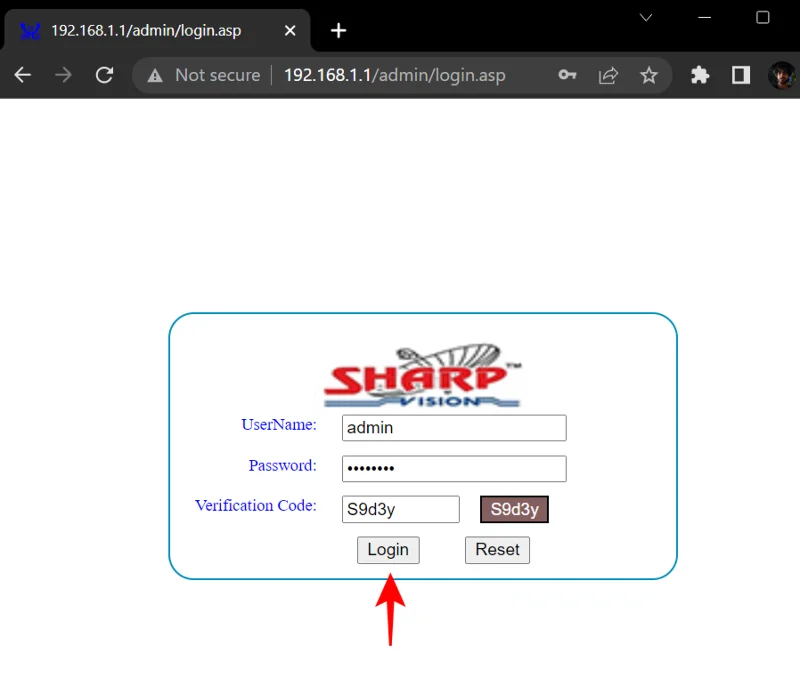Click the Verification Code input field
800x686 pixels.
[401, 509]
